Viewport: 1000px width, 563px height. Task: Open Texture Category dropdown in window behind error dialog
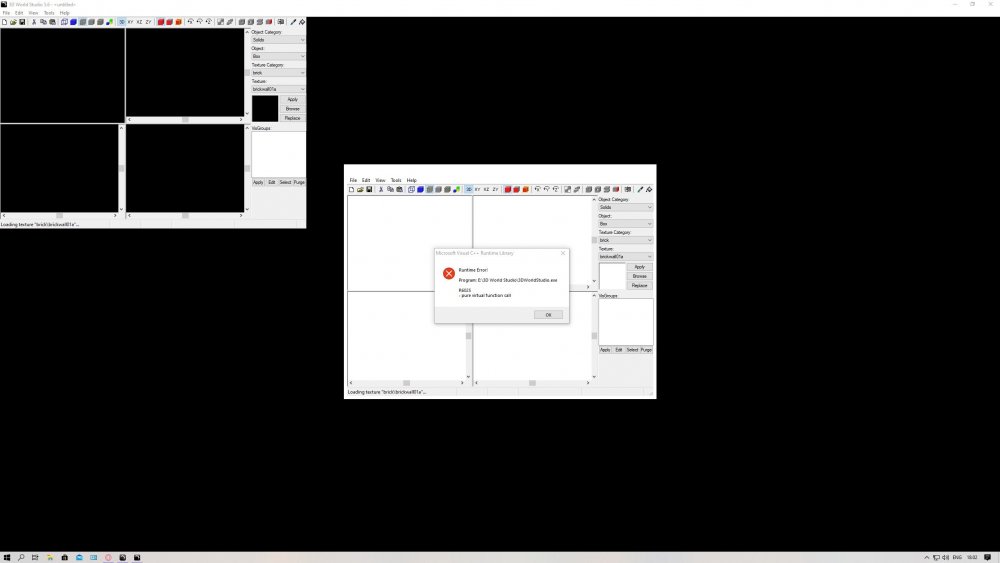tap(625, 240)
